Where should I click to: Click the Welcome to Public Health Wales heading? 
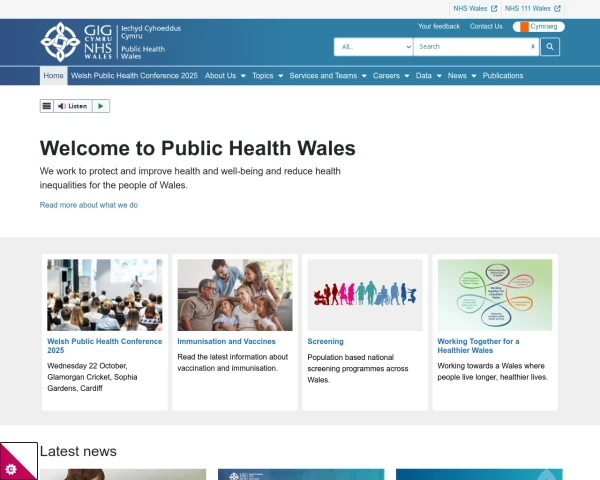pyautogui.click(x=198, y=148)
